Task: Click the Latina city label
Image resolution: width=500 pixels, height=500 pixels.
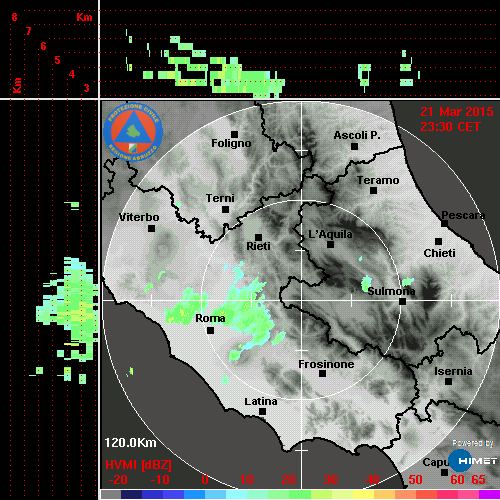Action: click(261, 401)
